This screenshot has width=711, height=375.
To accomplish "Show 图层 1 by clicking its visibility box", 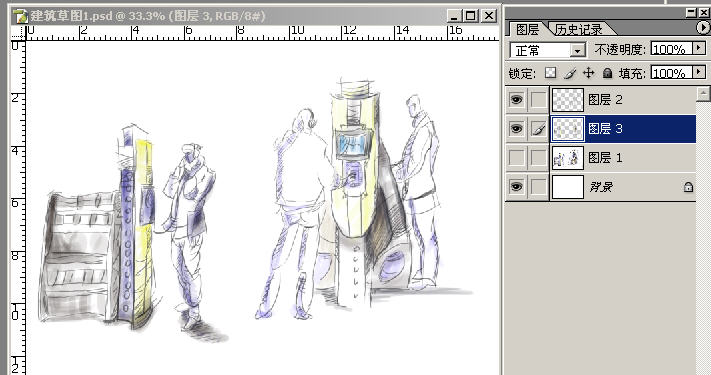I will (516, 158).
